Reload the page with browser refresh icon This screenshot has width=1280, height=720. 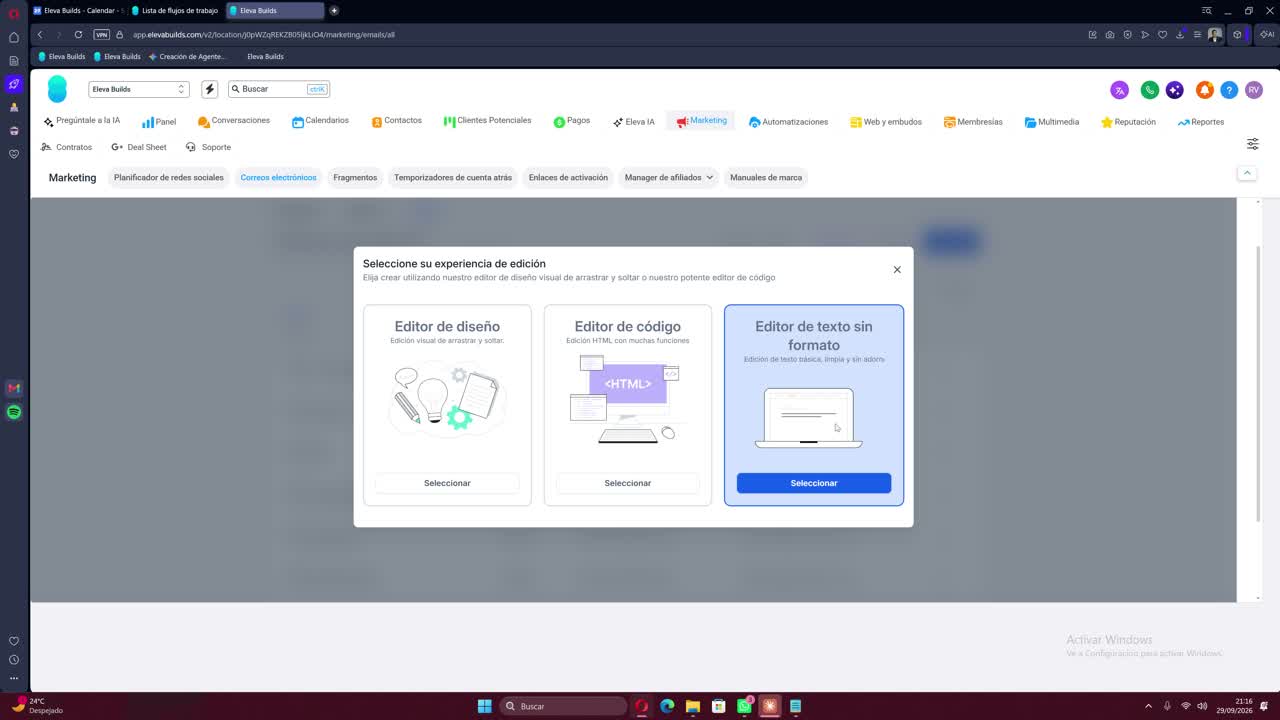coord(78,34)
